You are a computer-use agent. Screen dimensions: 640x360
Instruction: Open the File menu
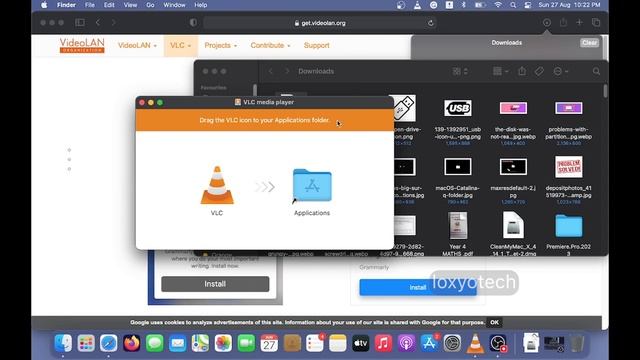90,5
